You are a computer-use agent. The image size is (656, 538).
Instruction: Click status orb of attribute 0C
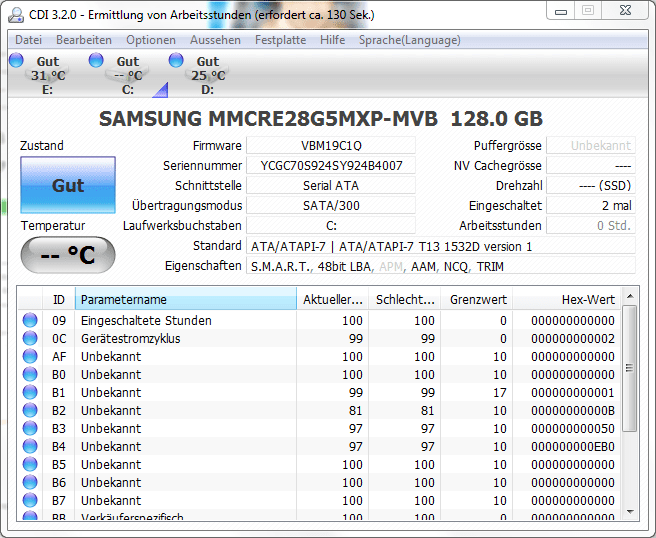[x=30, y=338]
